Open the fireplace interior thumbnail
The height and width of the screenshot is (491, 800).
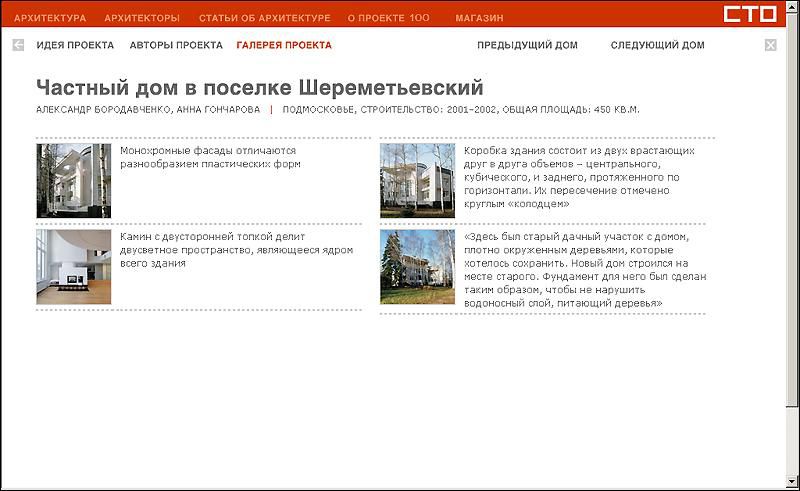73,266
